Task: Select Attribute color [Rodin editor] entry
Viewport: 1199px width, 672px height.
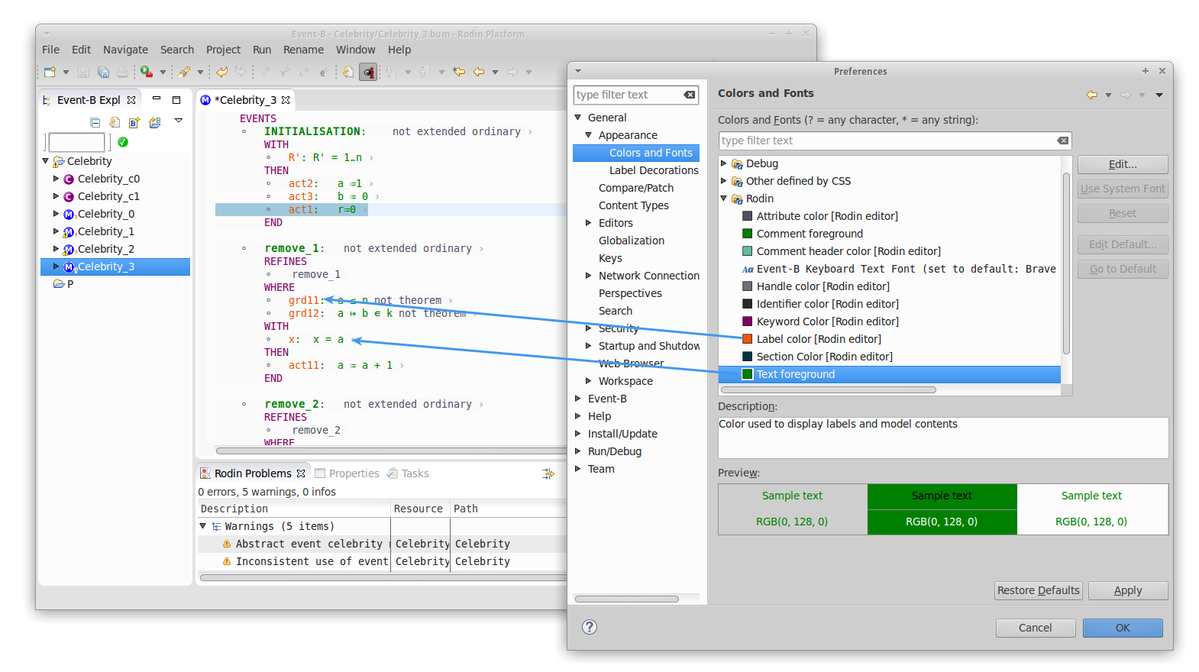Action: 820,216
